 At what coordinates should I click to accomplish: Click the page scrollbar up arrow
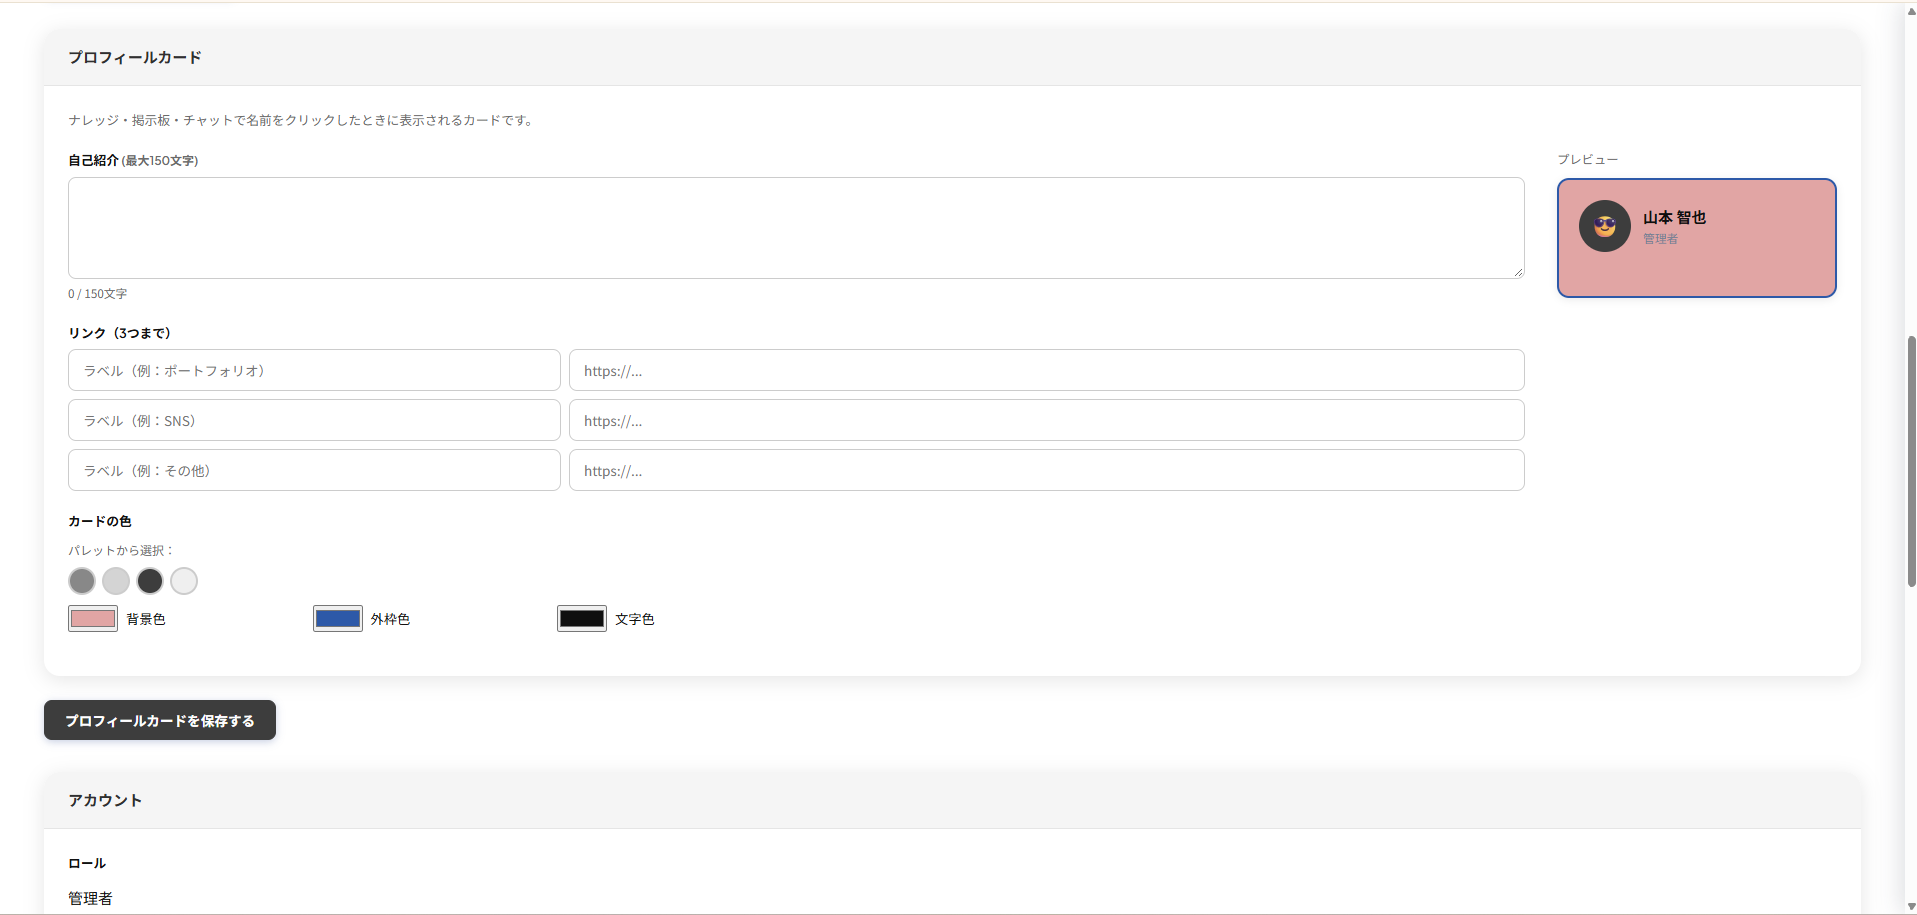(x=1911, y=11)
